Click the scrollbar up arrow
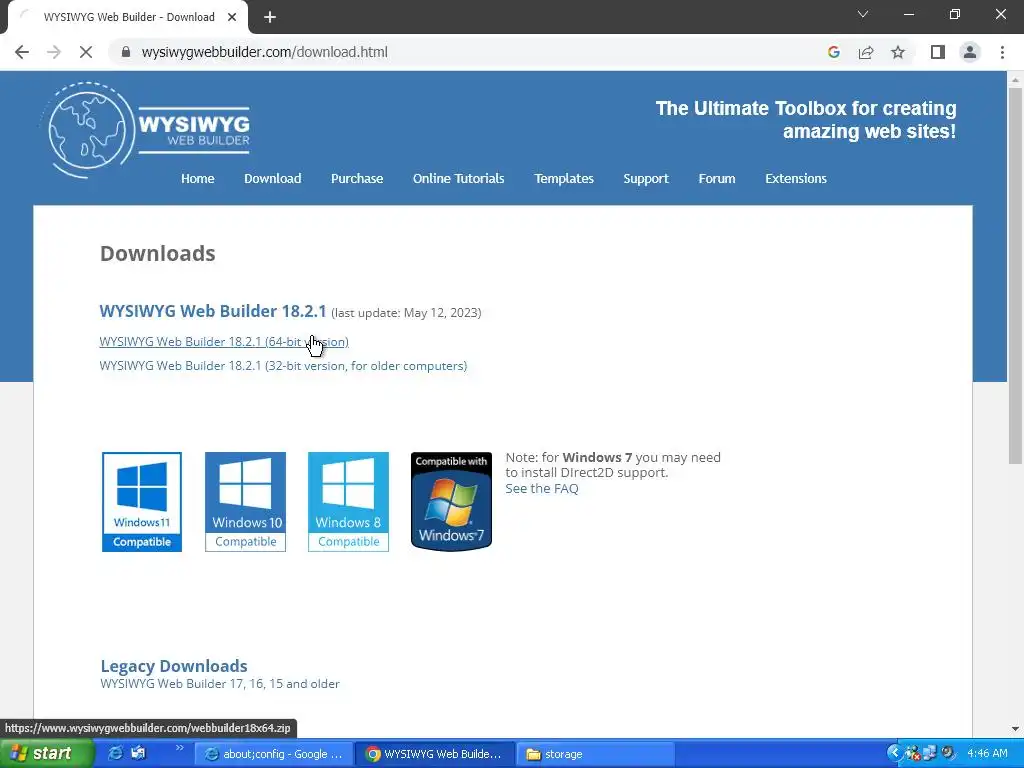The width and height of the screenshot is (1024, 768). [1015, 80]
